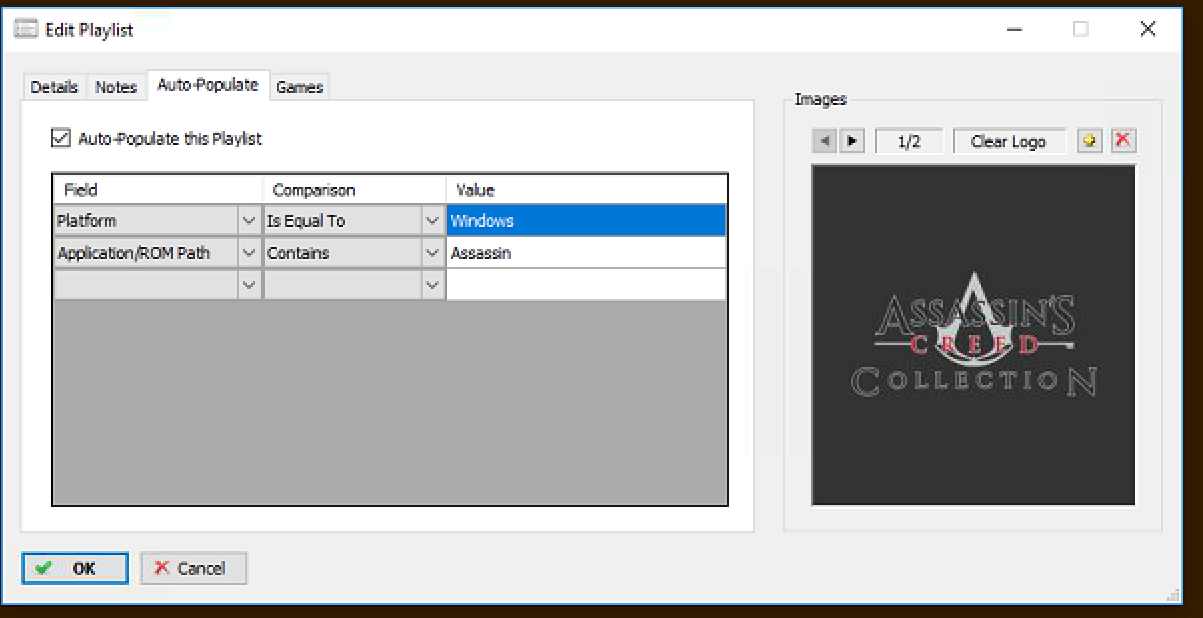Open the Is Equal To comparison dropdown
This screenshot has height=618, width=1203.
tap(432, 221)
